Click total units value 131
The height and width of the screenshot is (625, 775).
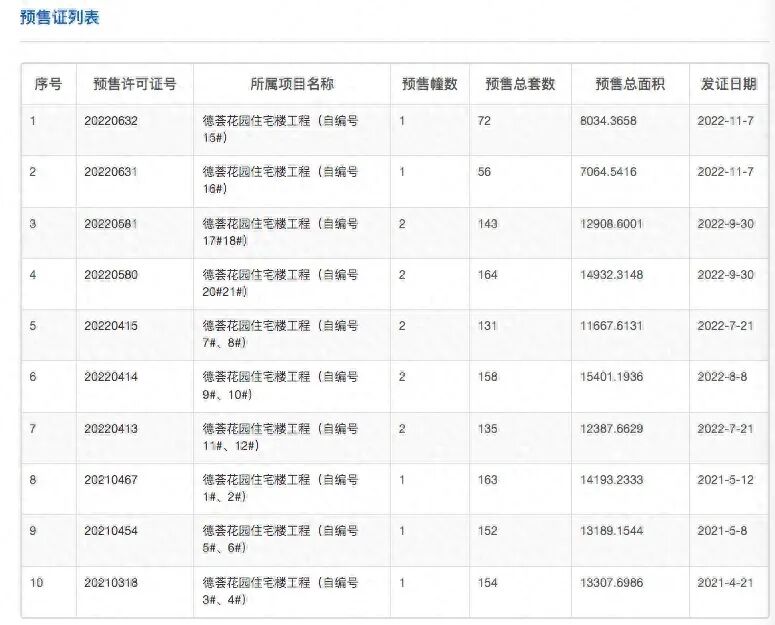point(487,326)
